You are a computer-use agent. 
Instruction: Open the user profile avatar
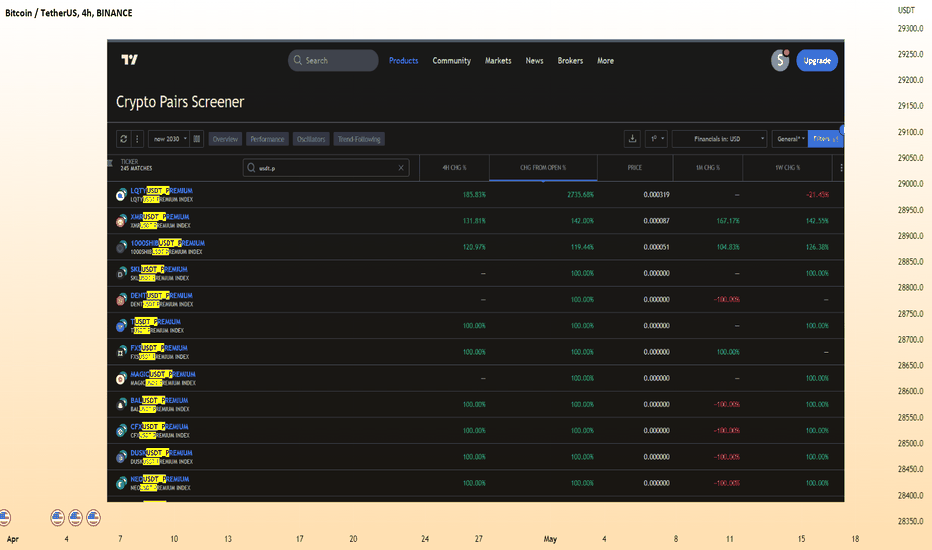pyautogui.click(x=780, y=60)
